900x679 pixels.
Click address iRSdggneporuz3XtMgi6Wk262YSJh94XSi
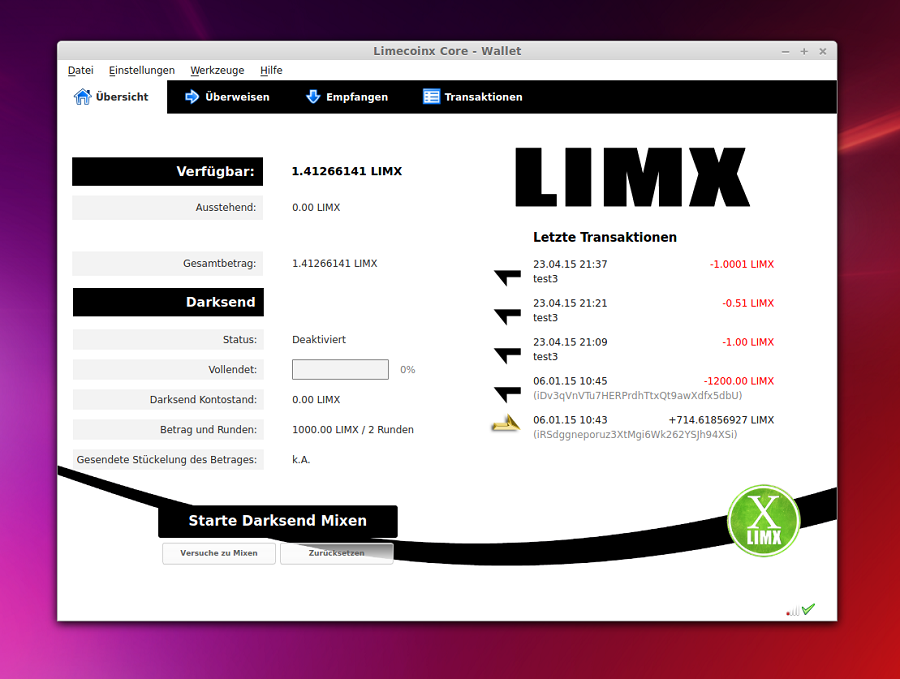635,434
